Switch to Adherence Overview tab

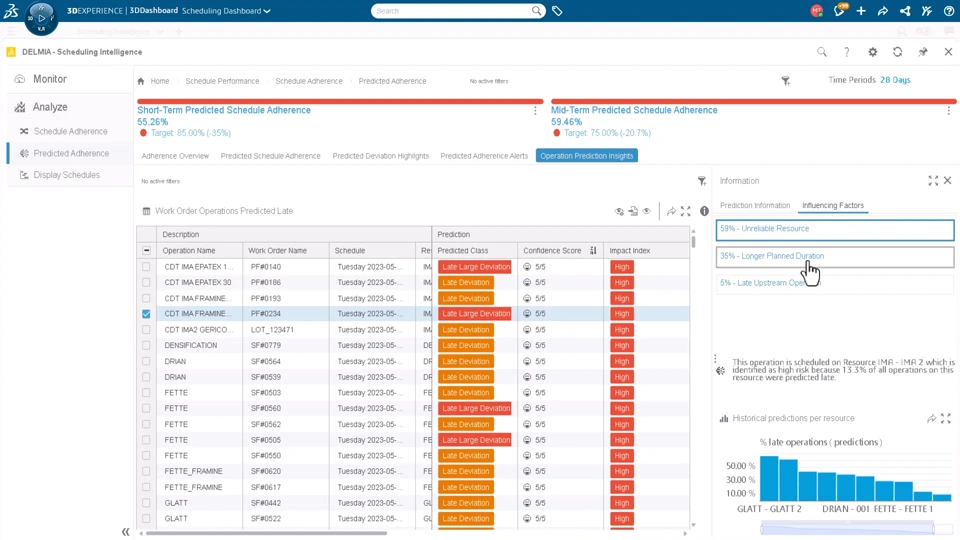(175, 156)
